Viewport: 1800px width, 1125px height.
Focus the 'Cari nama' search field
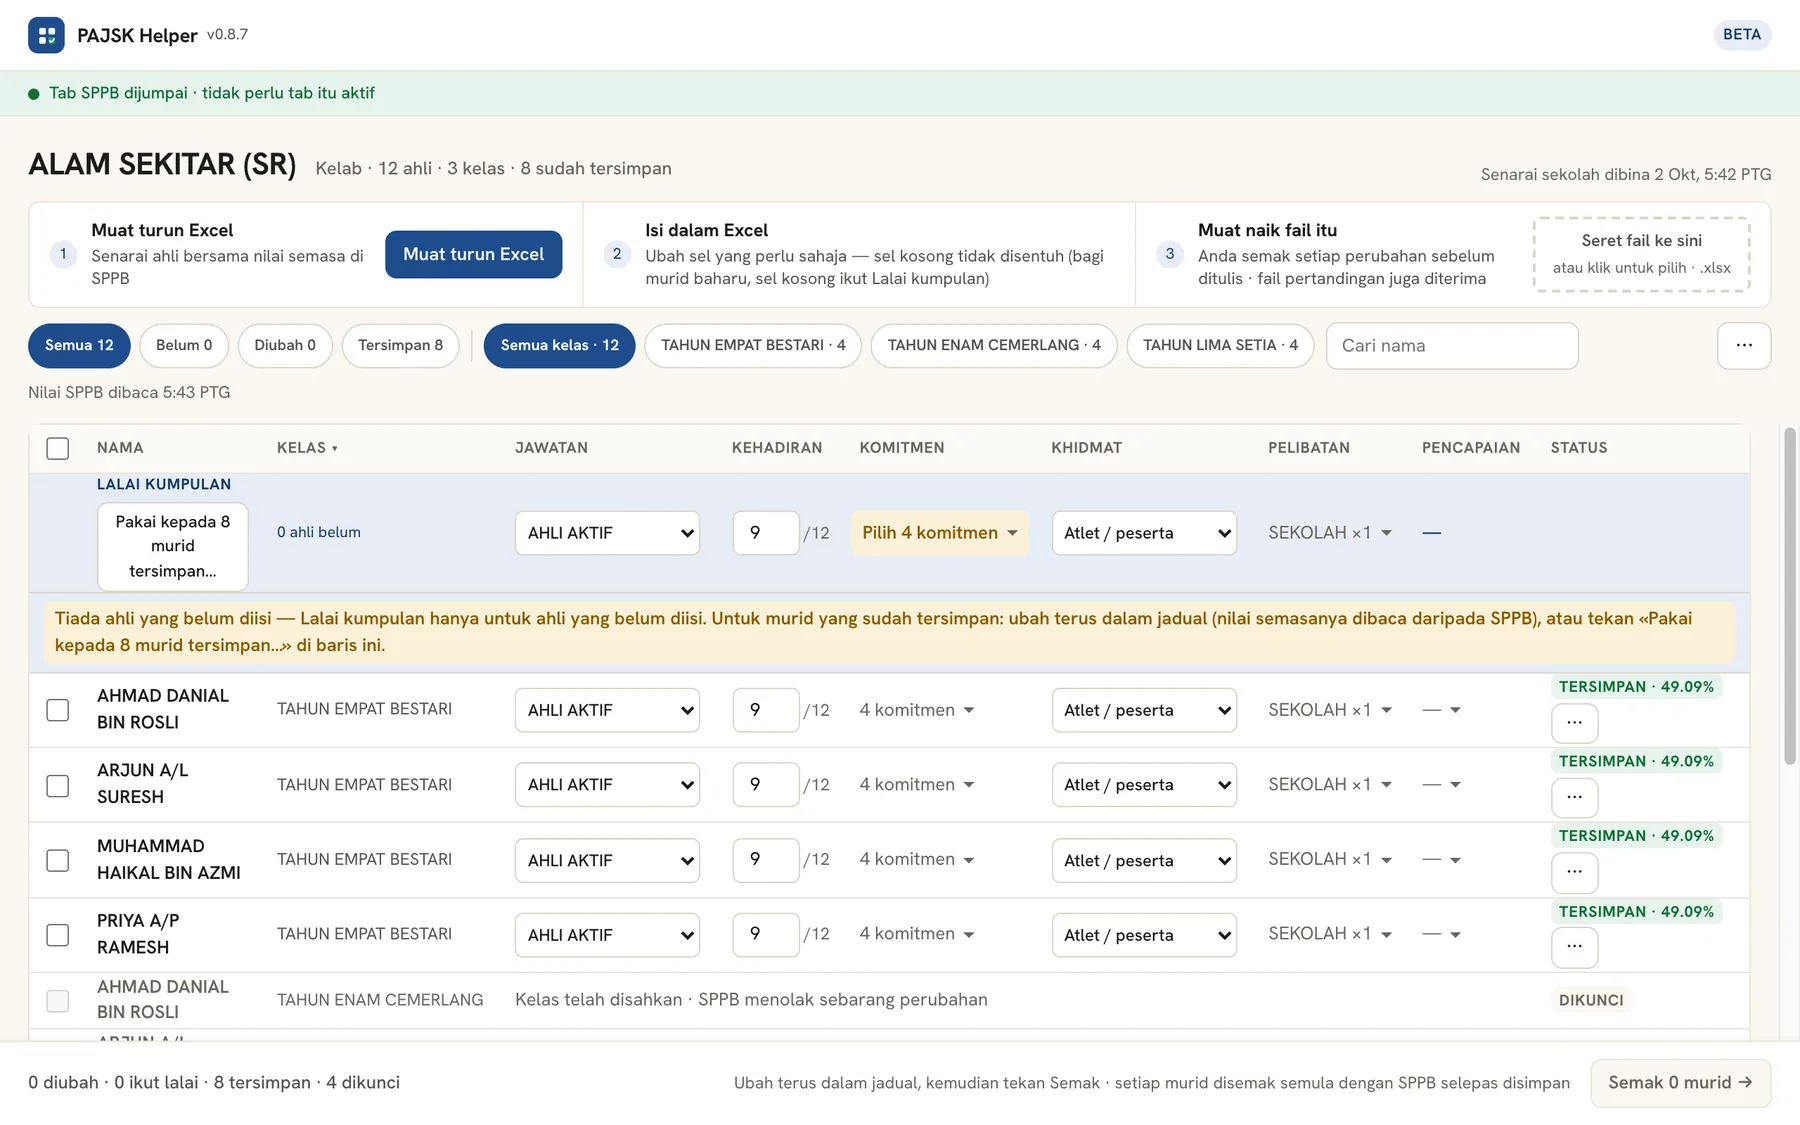tap(1452, 346)
